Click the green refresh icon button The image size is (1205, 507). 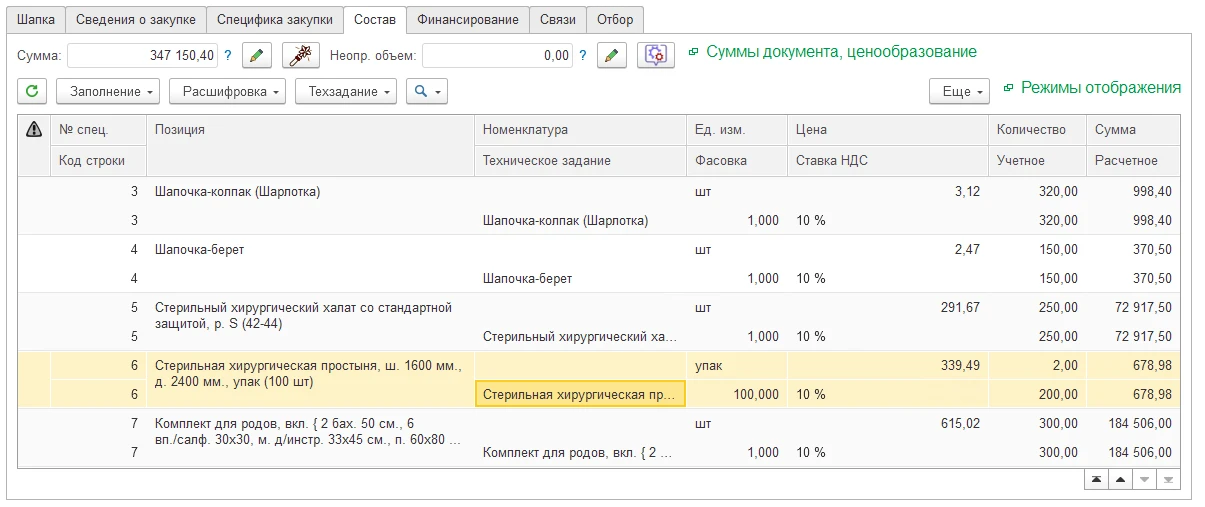point(32,91)
